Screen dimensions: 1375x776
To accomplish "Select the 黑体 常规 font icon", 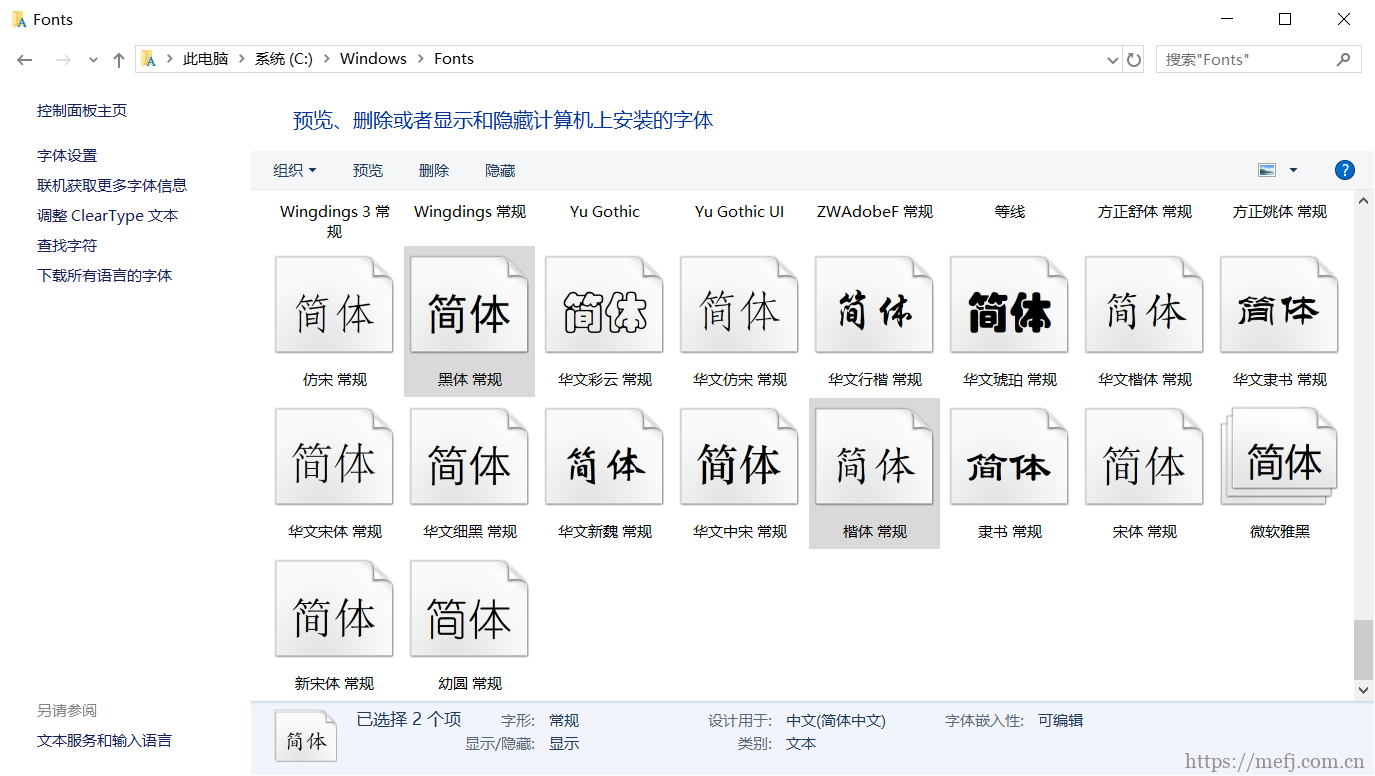I will pos(469,305).
